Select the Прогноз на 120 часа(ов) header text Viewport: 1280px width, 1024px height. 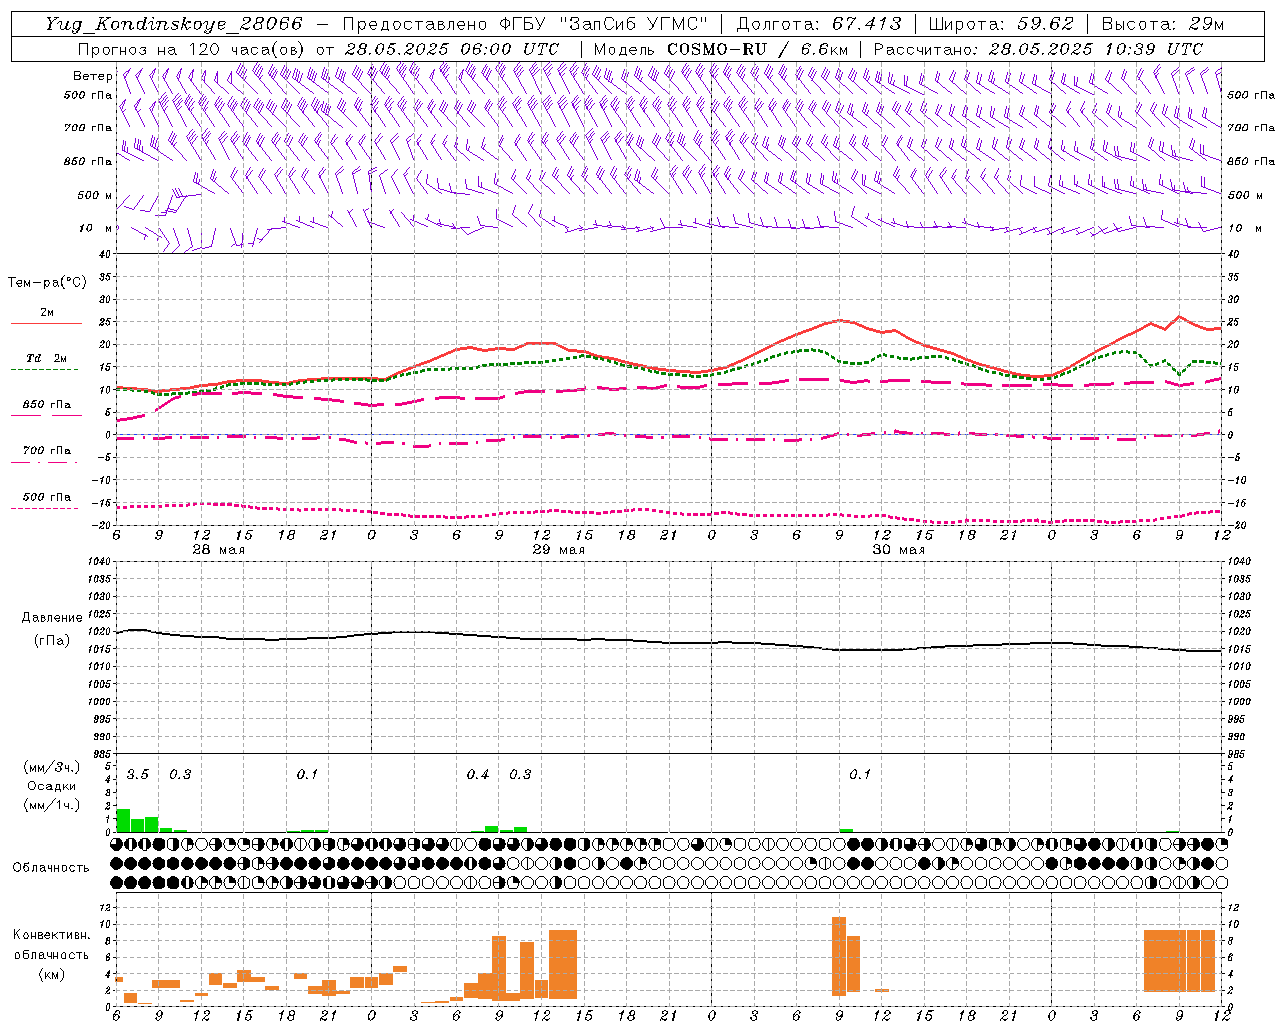(x=192, y=49)
